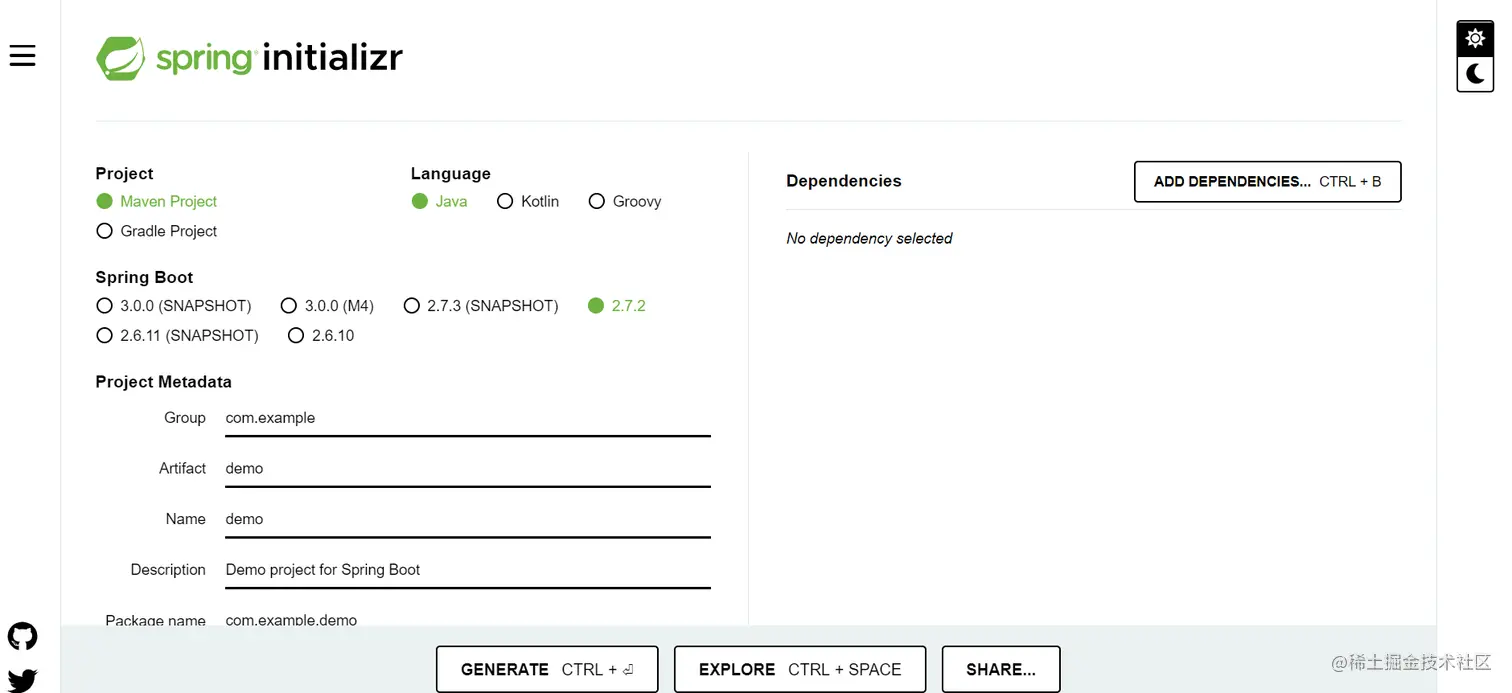This screenshot has height=693, width=1512.
Task: Click the Artifact input field
Action: click(468, 468)
